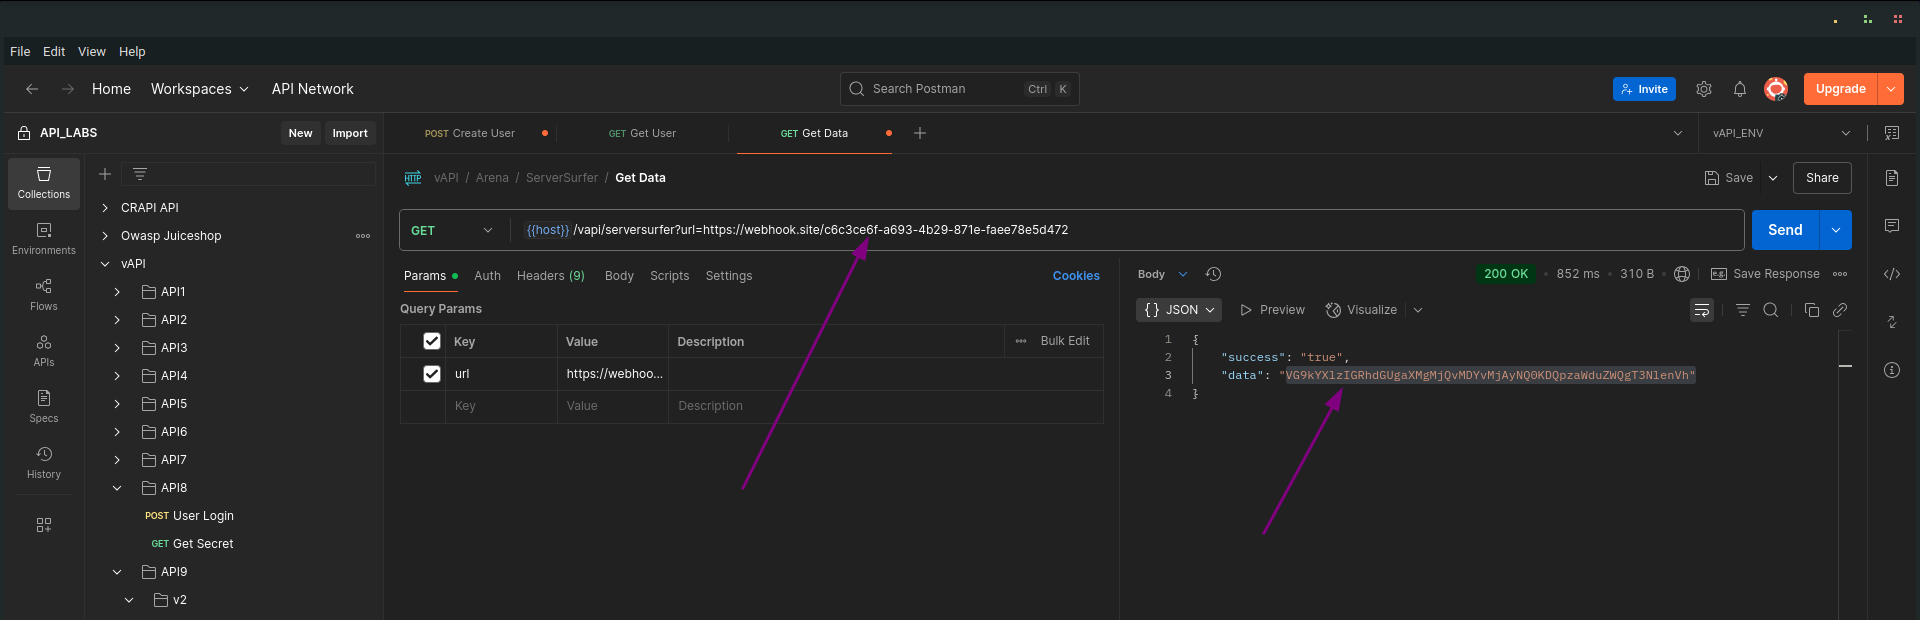Search within the response body
Image resolution: width=1920 pixels, height=620 pixels.
1771,310
